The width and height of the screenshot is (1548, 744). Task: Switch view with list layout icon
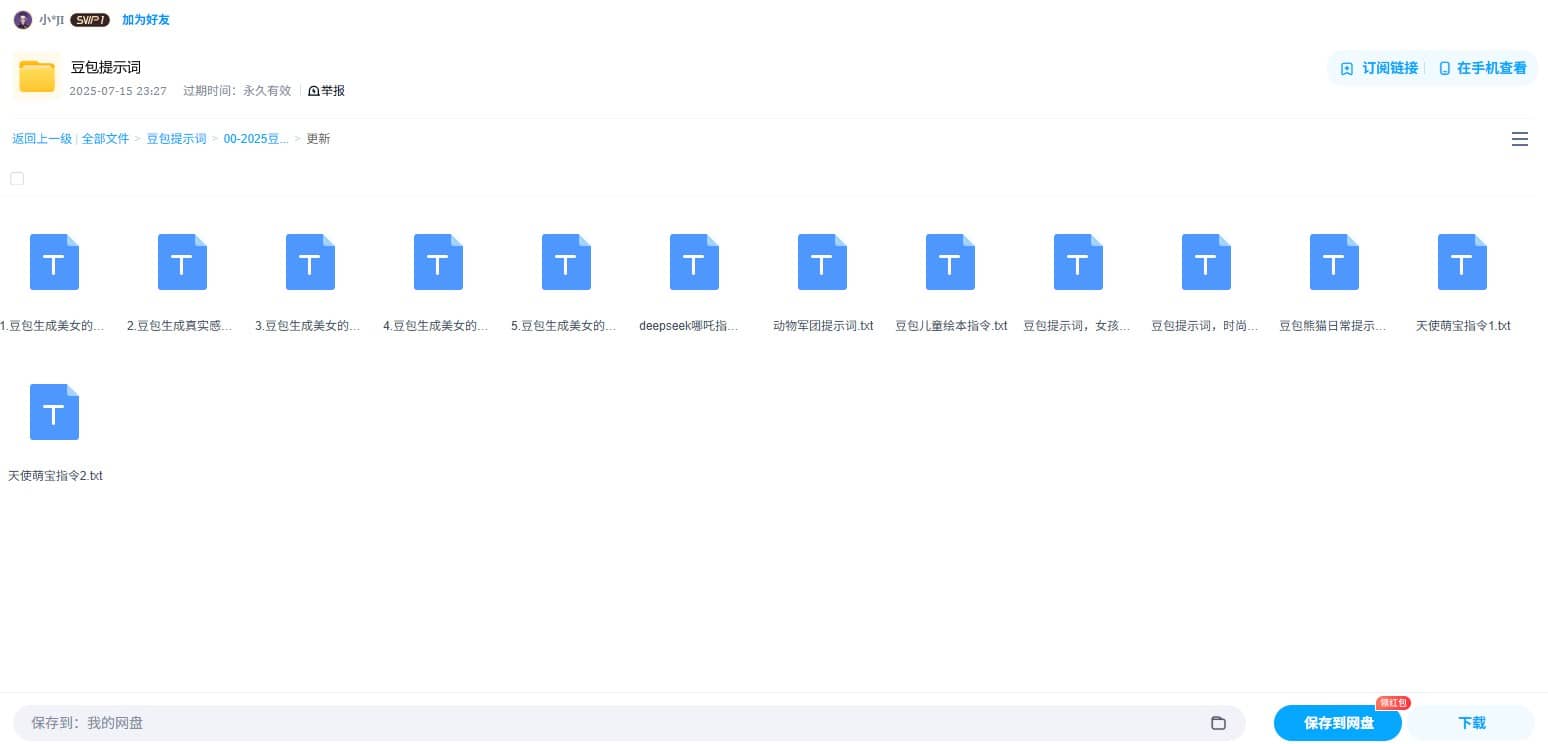[1519, 140]
